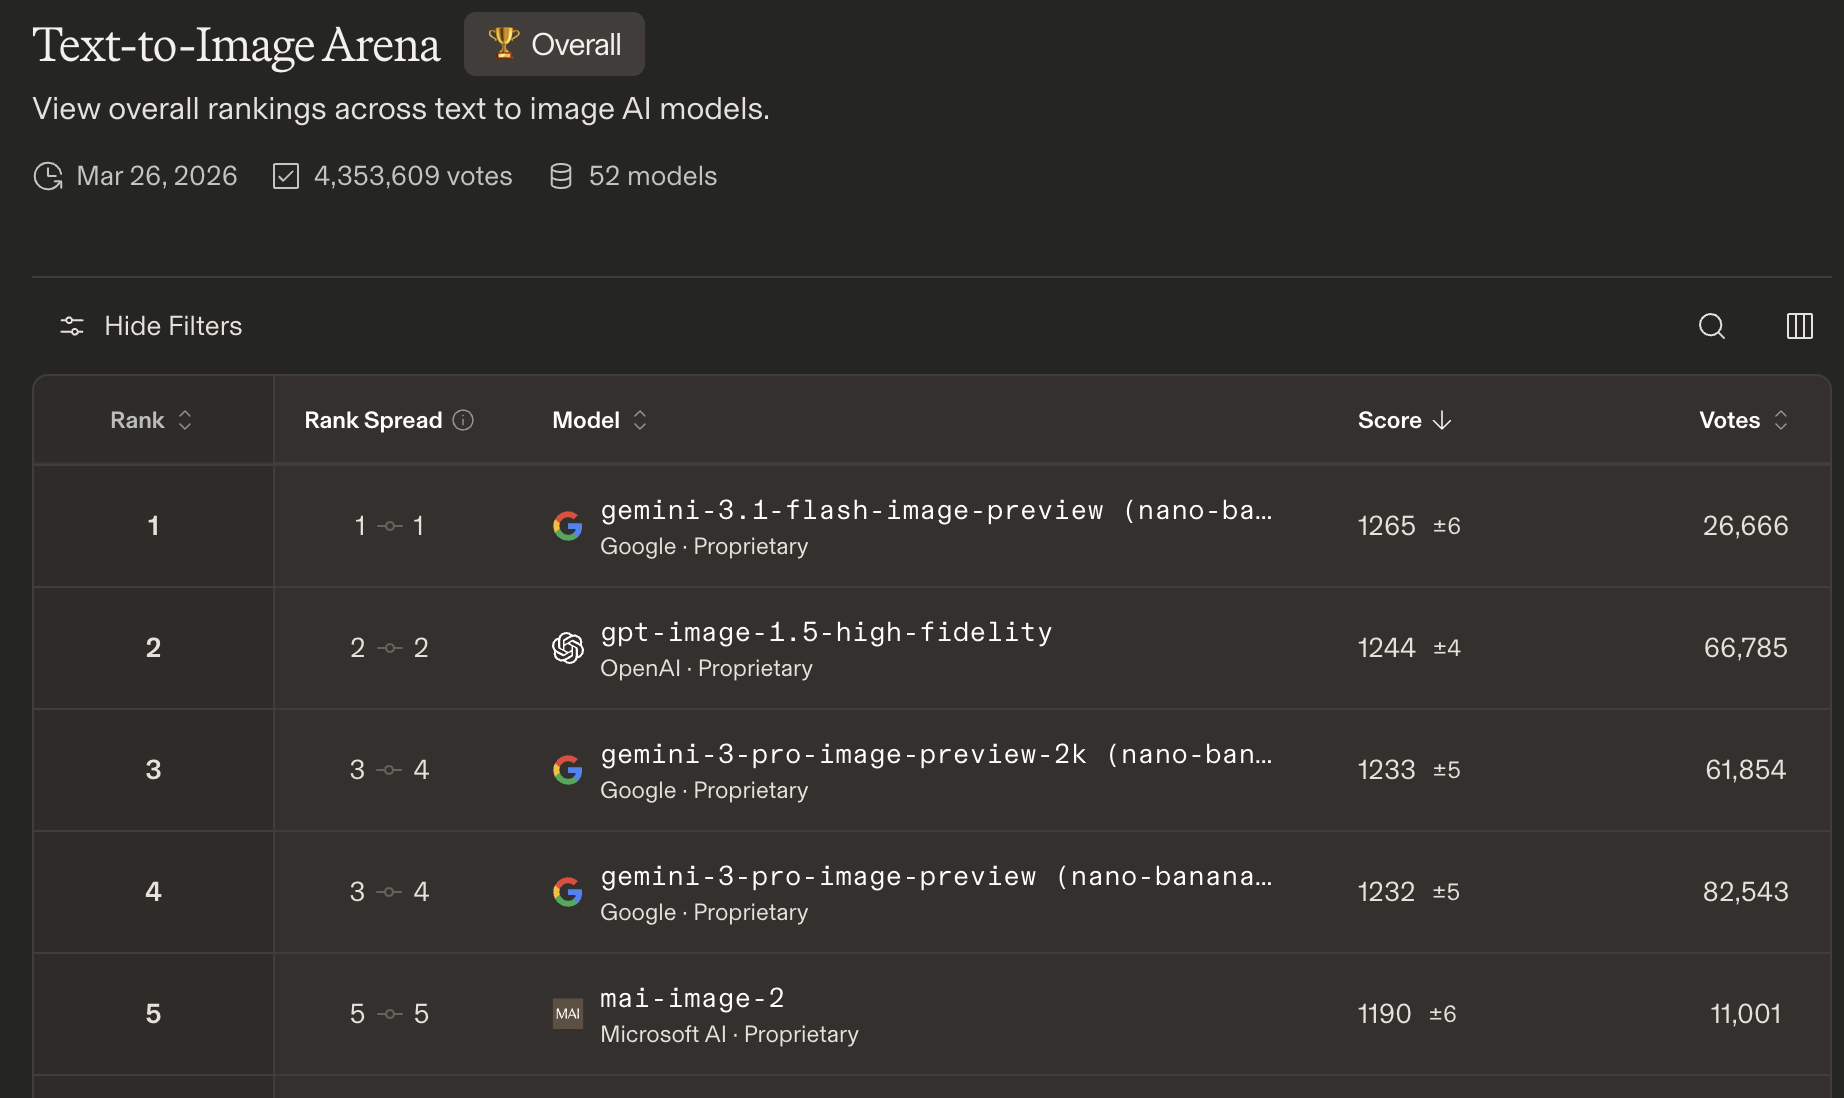Viewport: 1844px width, 1098px height.
Task: Click the Rank Spread column header
Action: point(373,420)
